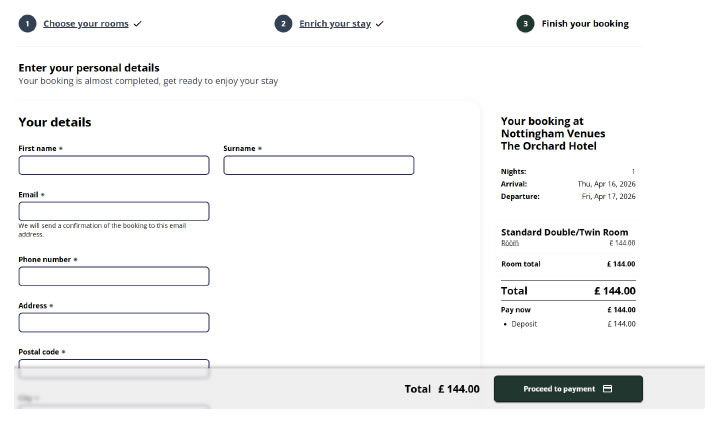
Task: Click the Deposit line under Pay now
Action: (524, 324)
